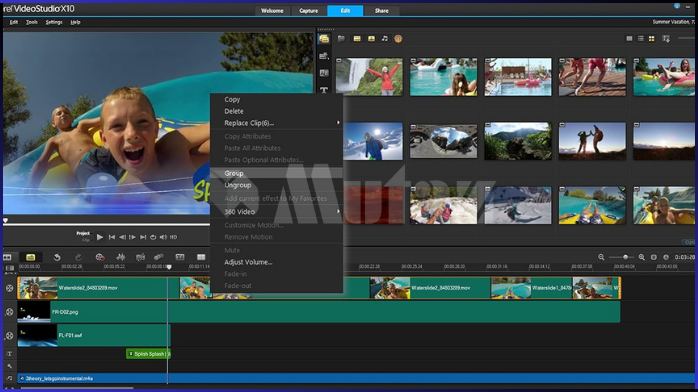
Task: Click the import media folder icon
Action: point(341,39)
